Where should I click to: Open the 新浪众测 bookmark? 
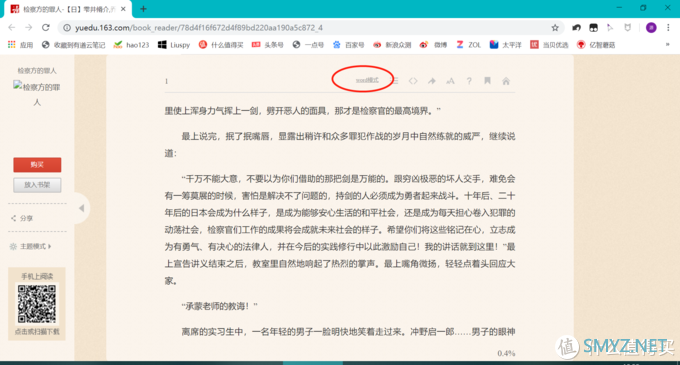(392, 45)
